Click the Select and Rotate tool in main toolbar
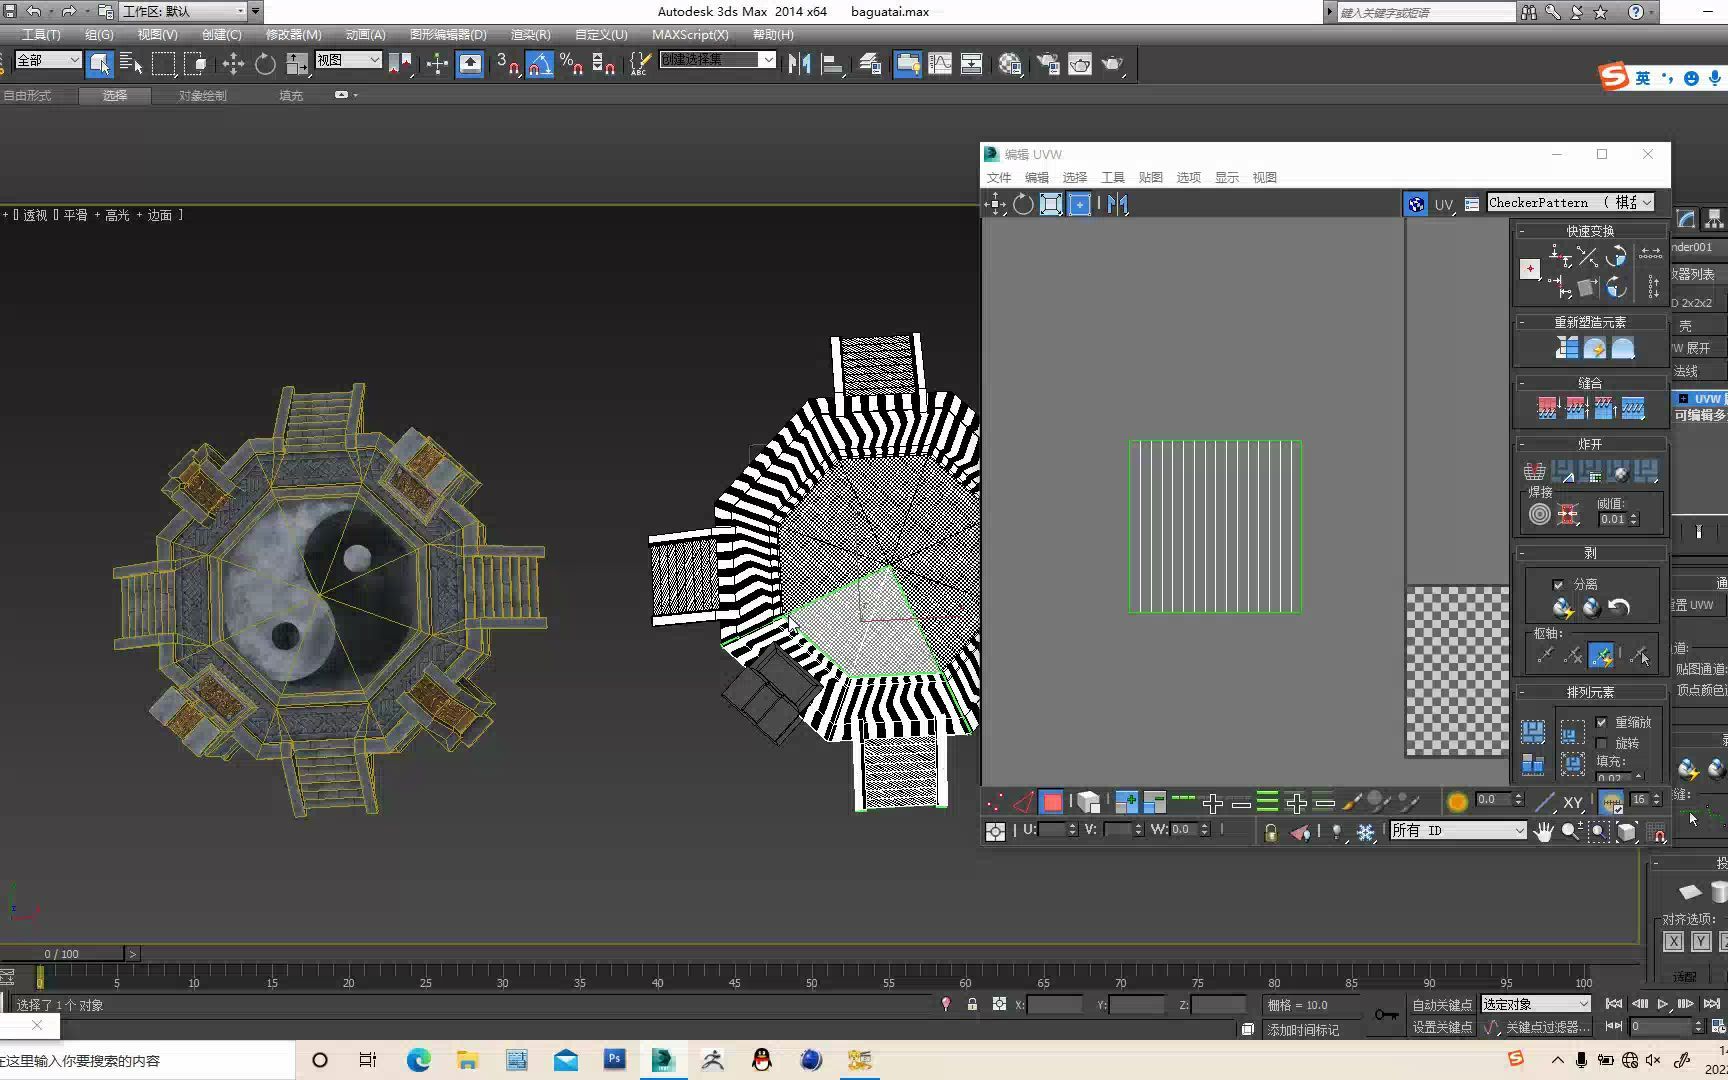The height and width of the screenshot is (1080, 1728). pos(265,64)
